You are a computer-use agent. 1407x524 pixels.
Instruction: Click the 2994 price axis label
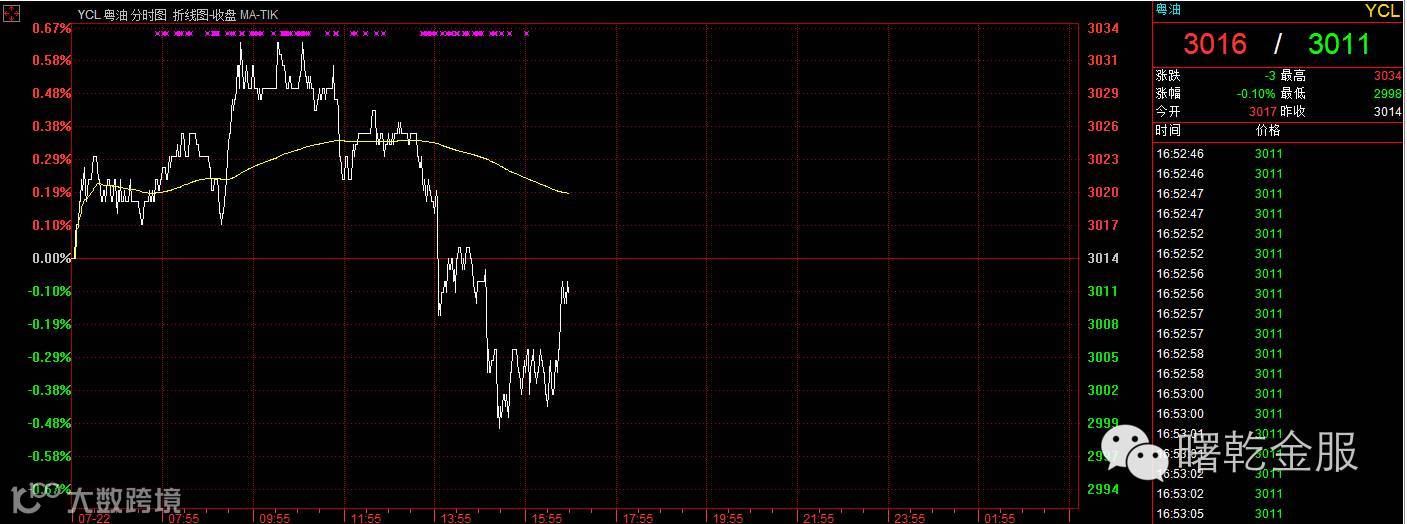1103,489
